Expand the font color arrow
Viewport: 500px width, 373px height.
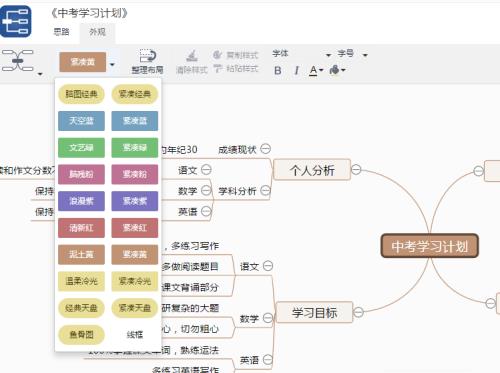[x=321, y=70]
